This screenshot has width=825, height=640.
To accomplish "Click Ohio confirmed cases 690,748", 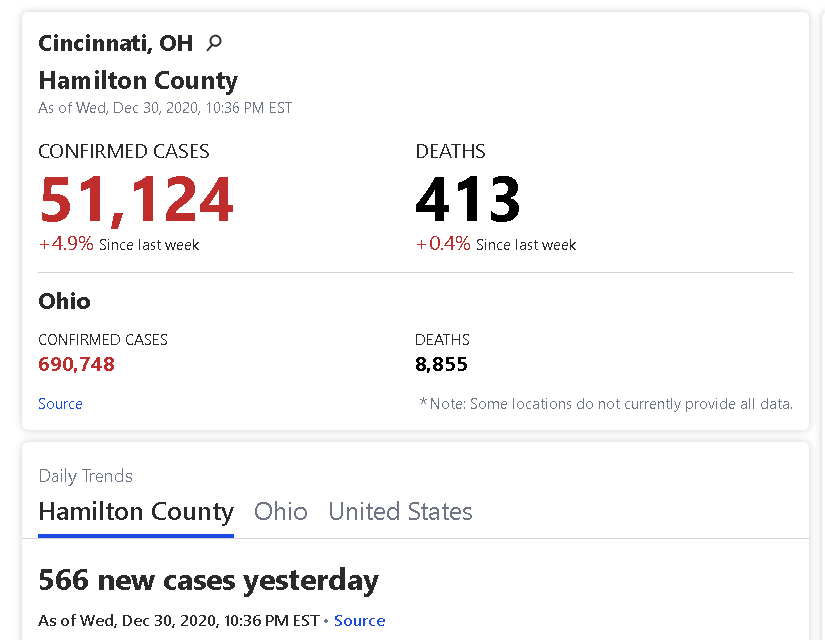I will 76,364.
